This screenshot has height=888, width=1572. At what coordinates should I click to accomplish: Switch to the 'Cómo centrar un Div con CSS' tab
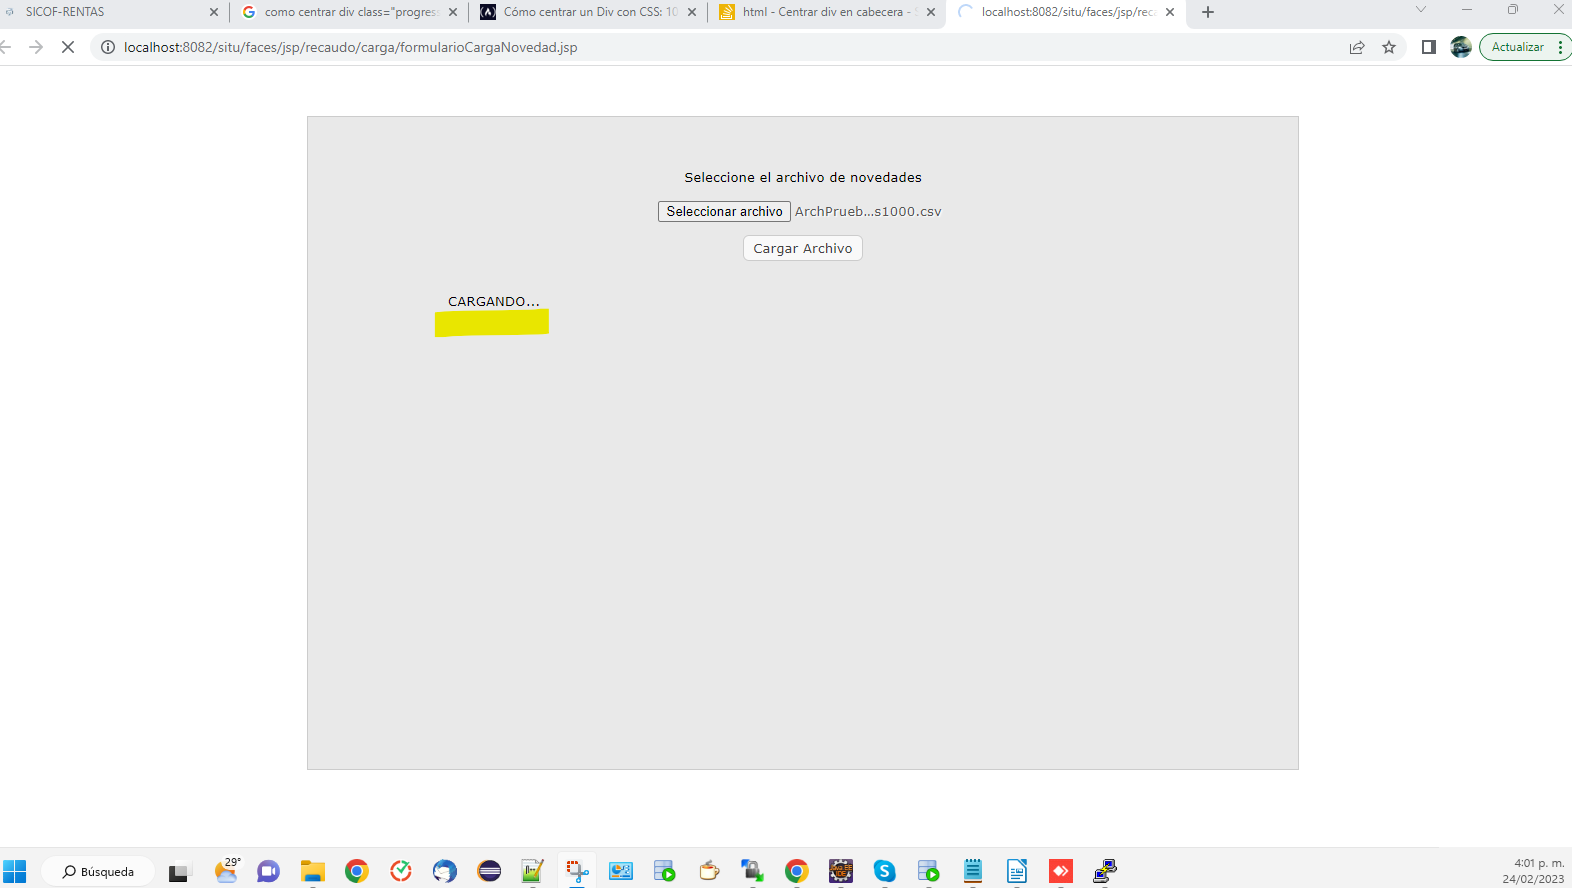580,12
